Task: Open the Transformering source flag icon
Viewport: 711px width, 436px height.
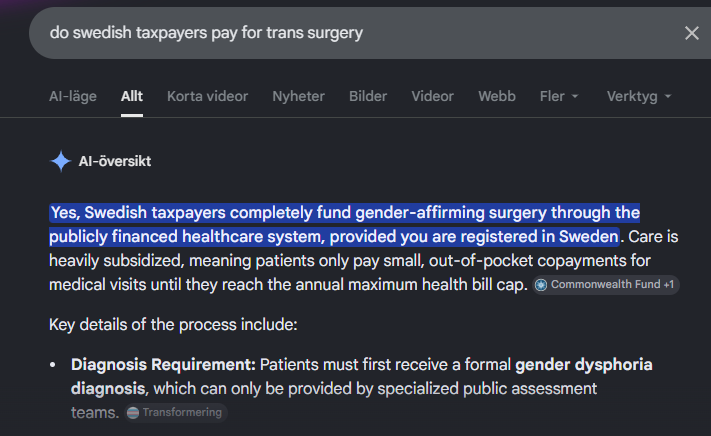Action: tap(133, 412)
